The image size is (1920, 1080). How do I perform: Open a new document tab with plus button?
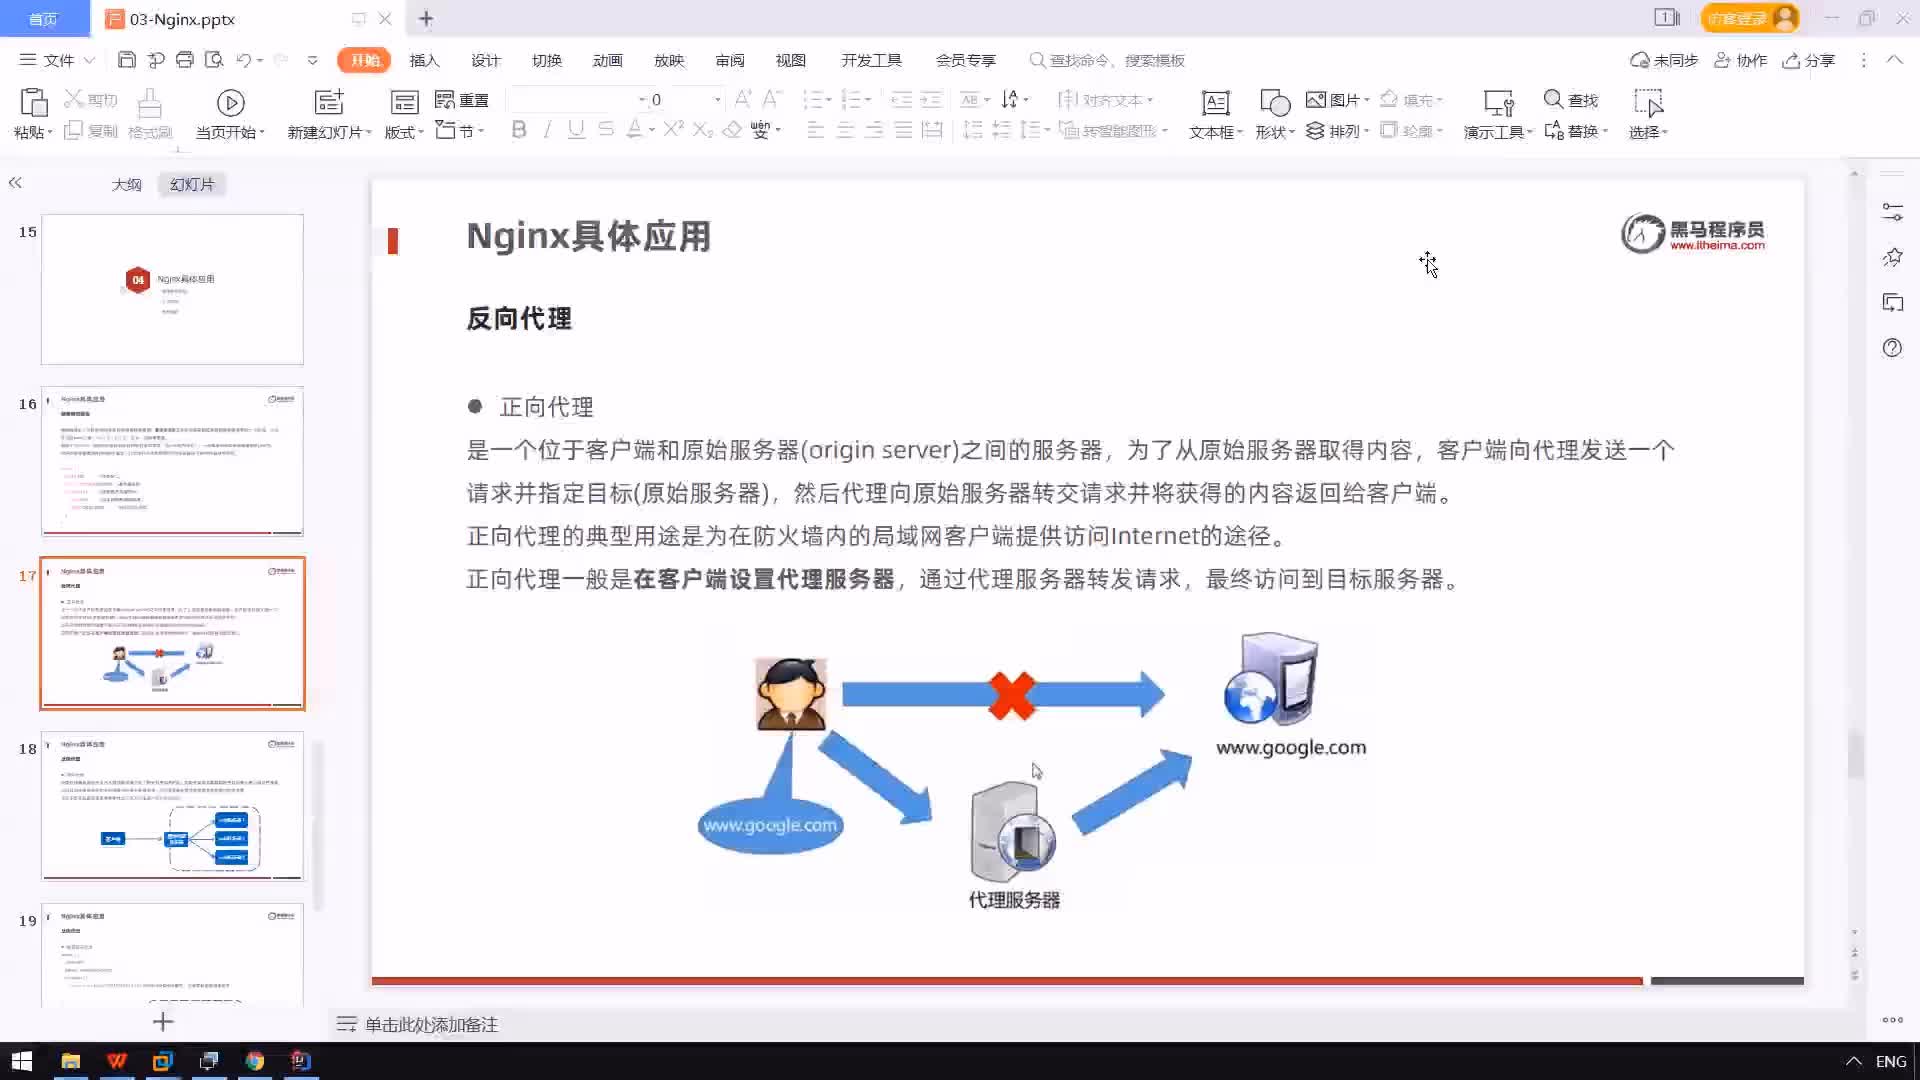[x=426, y=18]
